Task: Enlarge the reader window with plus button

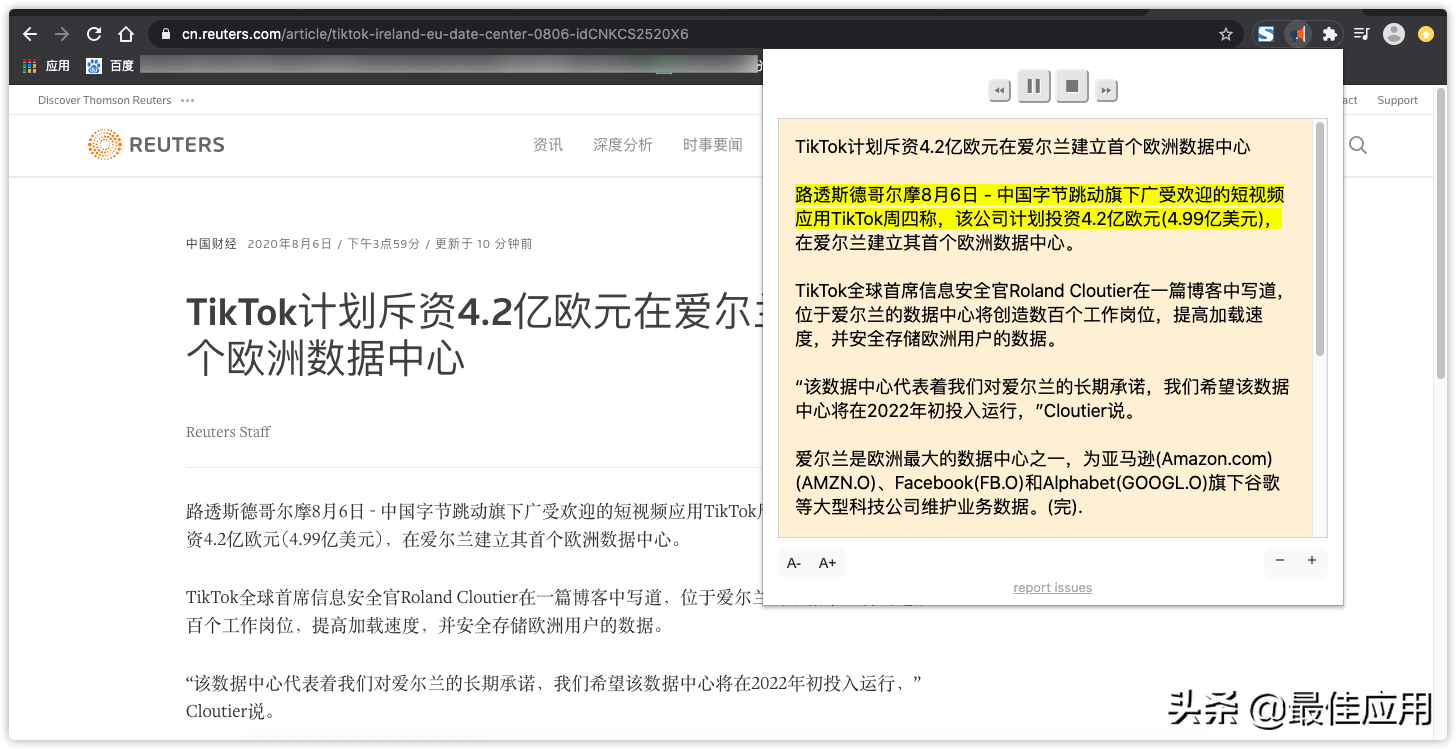Action: [1312, 561]
